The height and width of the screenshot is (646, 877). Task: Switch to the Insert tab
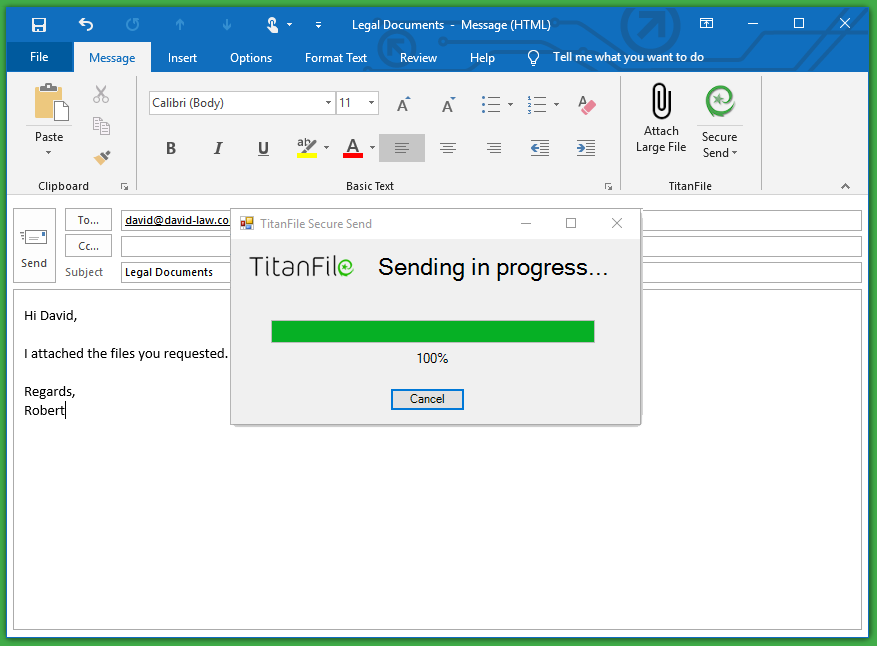point(182,58)
